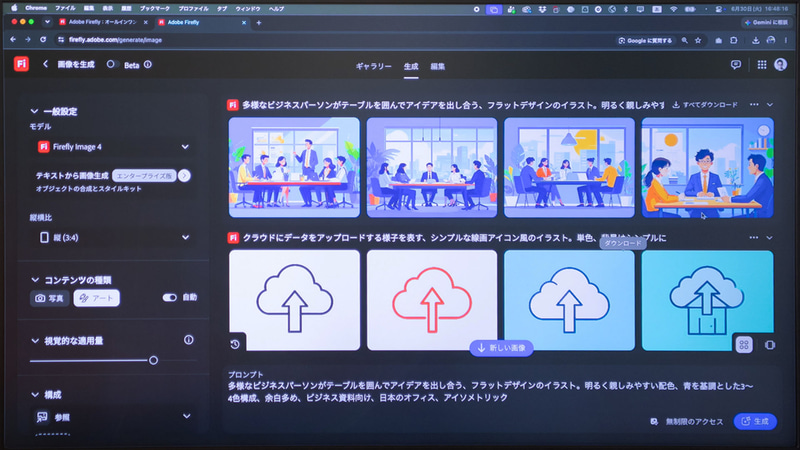Collapse the 視覚的な適用量 section

coord(35,340)
